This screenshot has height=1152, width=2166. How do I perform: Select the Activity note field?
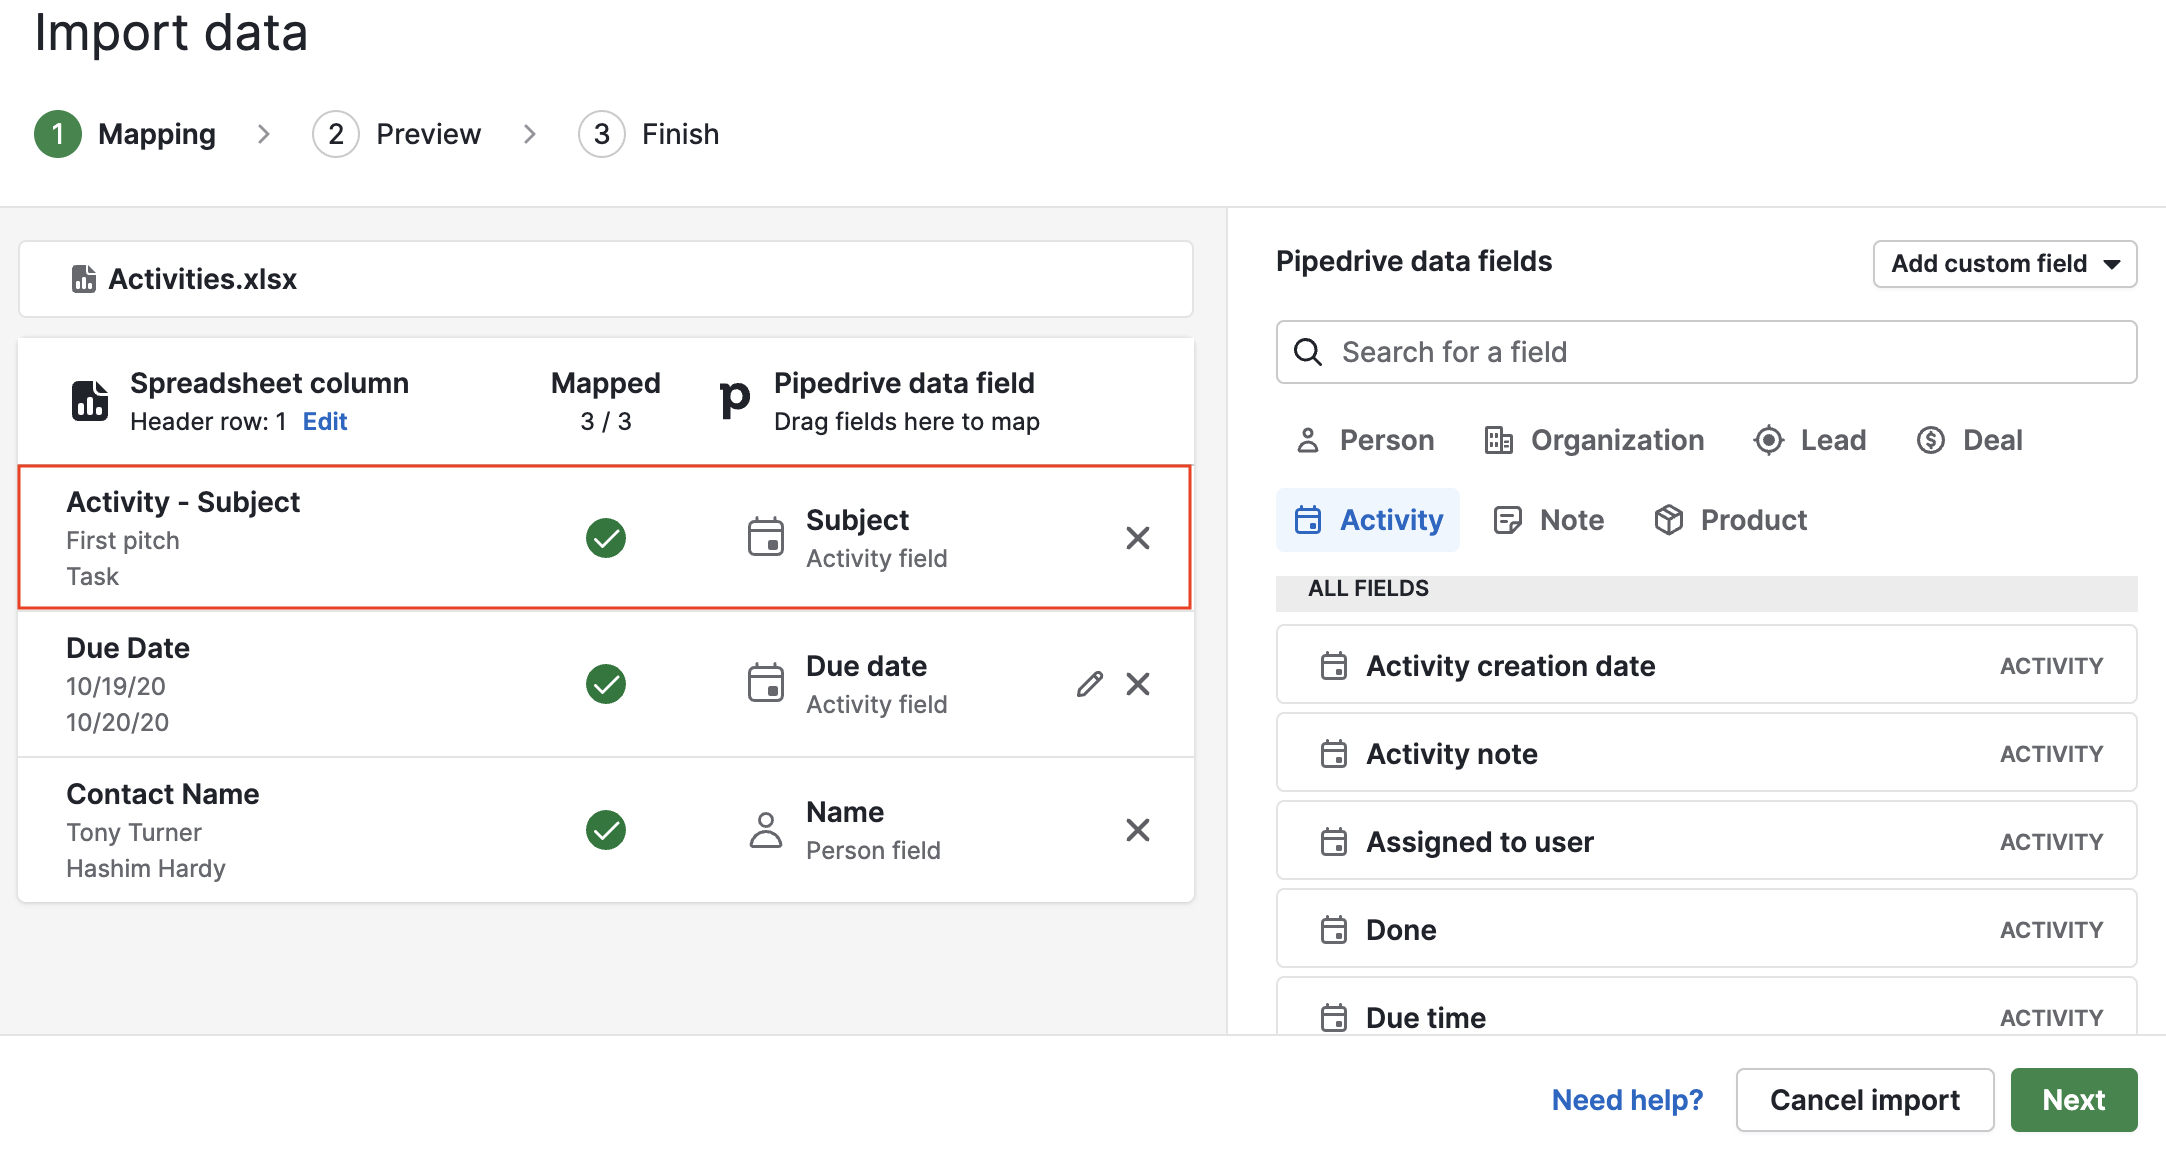[x=1707, y=753]
